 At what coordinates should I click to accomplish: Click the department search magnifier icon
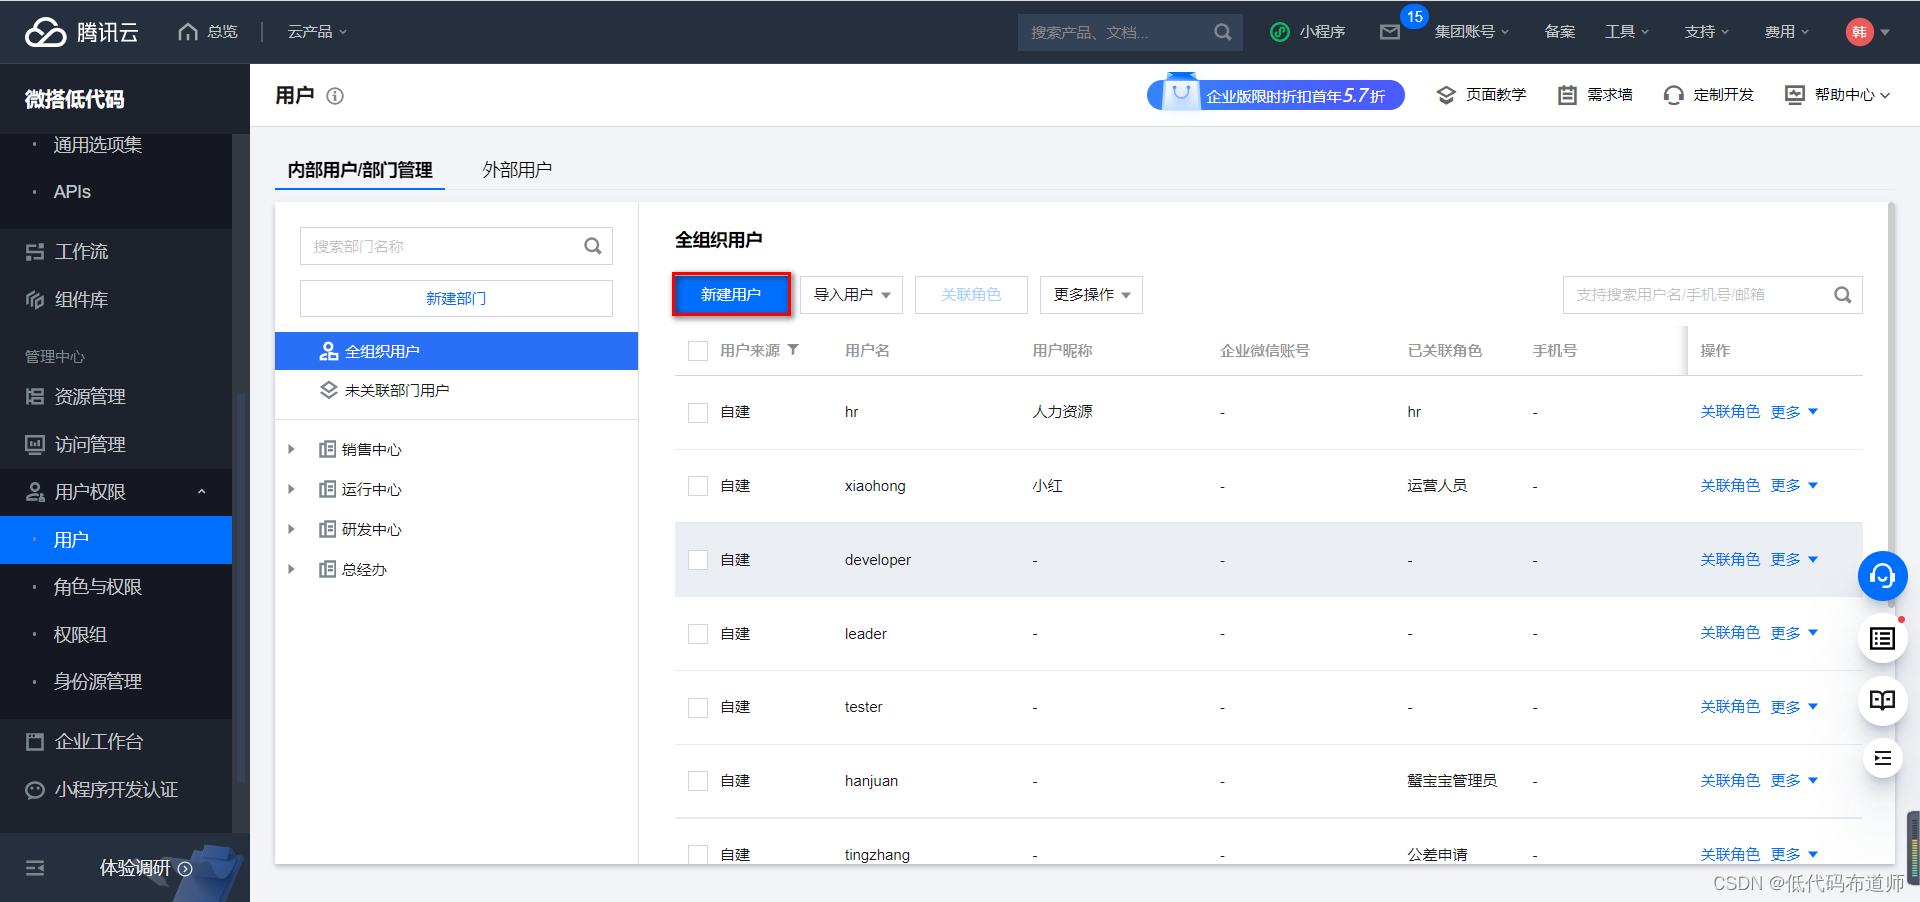pyautogui.click(x=592, y=246)
